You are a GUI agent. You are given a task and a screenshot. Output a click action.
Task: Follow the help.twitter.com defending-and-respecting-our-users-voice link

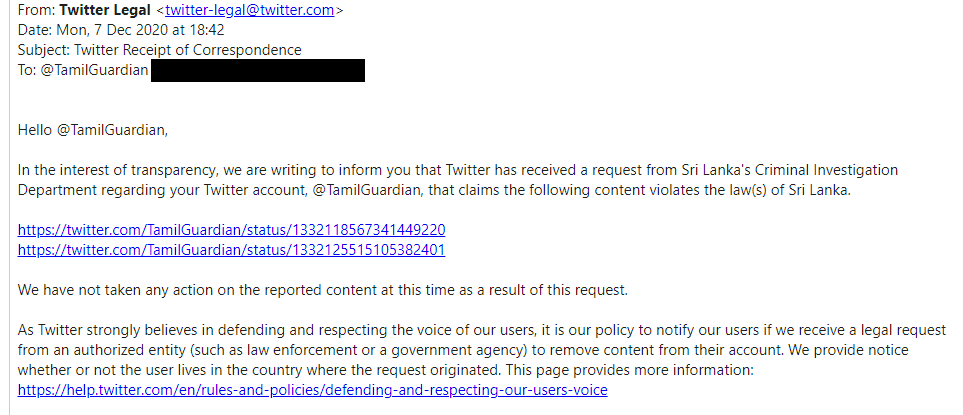point(313,390)
